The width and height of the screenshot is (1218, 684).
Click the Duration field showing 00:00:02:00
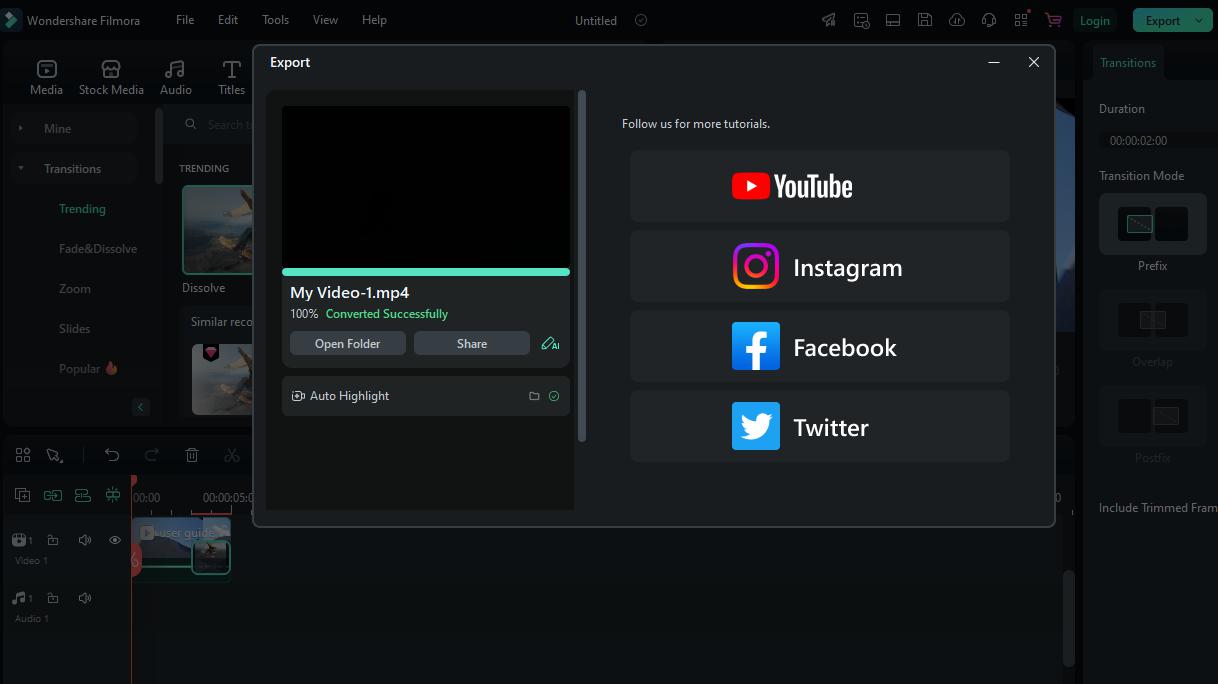click(1158, 141)
